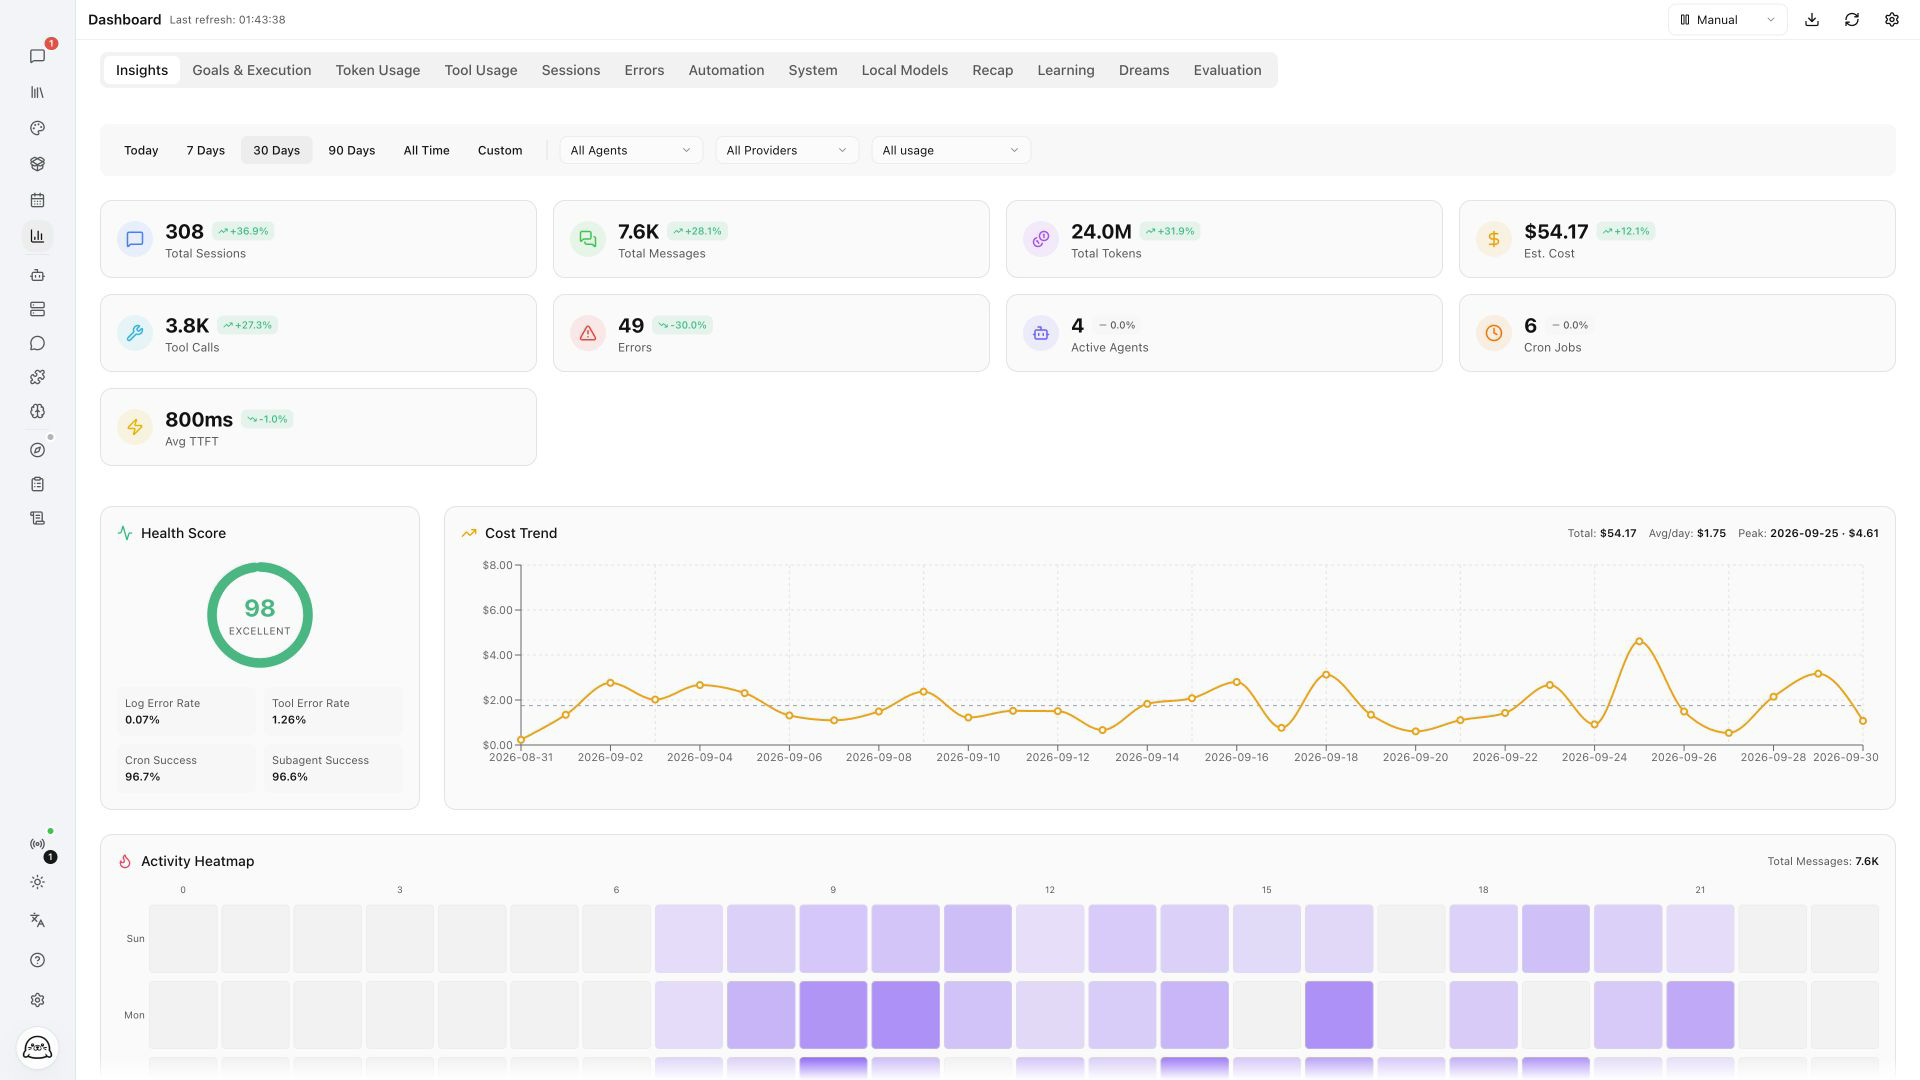Open the Evaluation tab
The width and height of the screenshot is (1920, 1080).
tap(1227, 70)
